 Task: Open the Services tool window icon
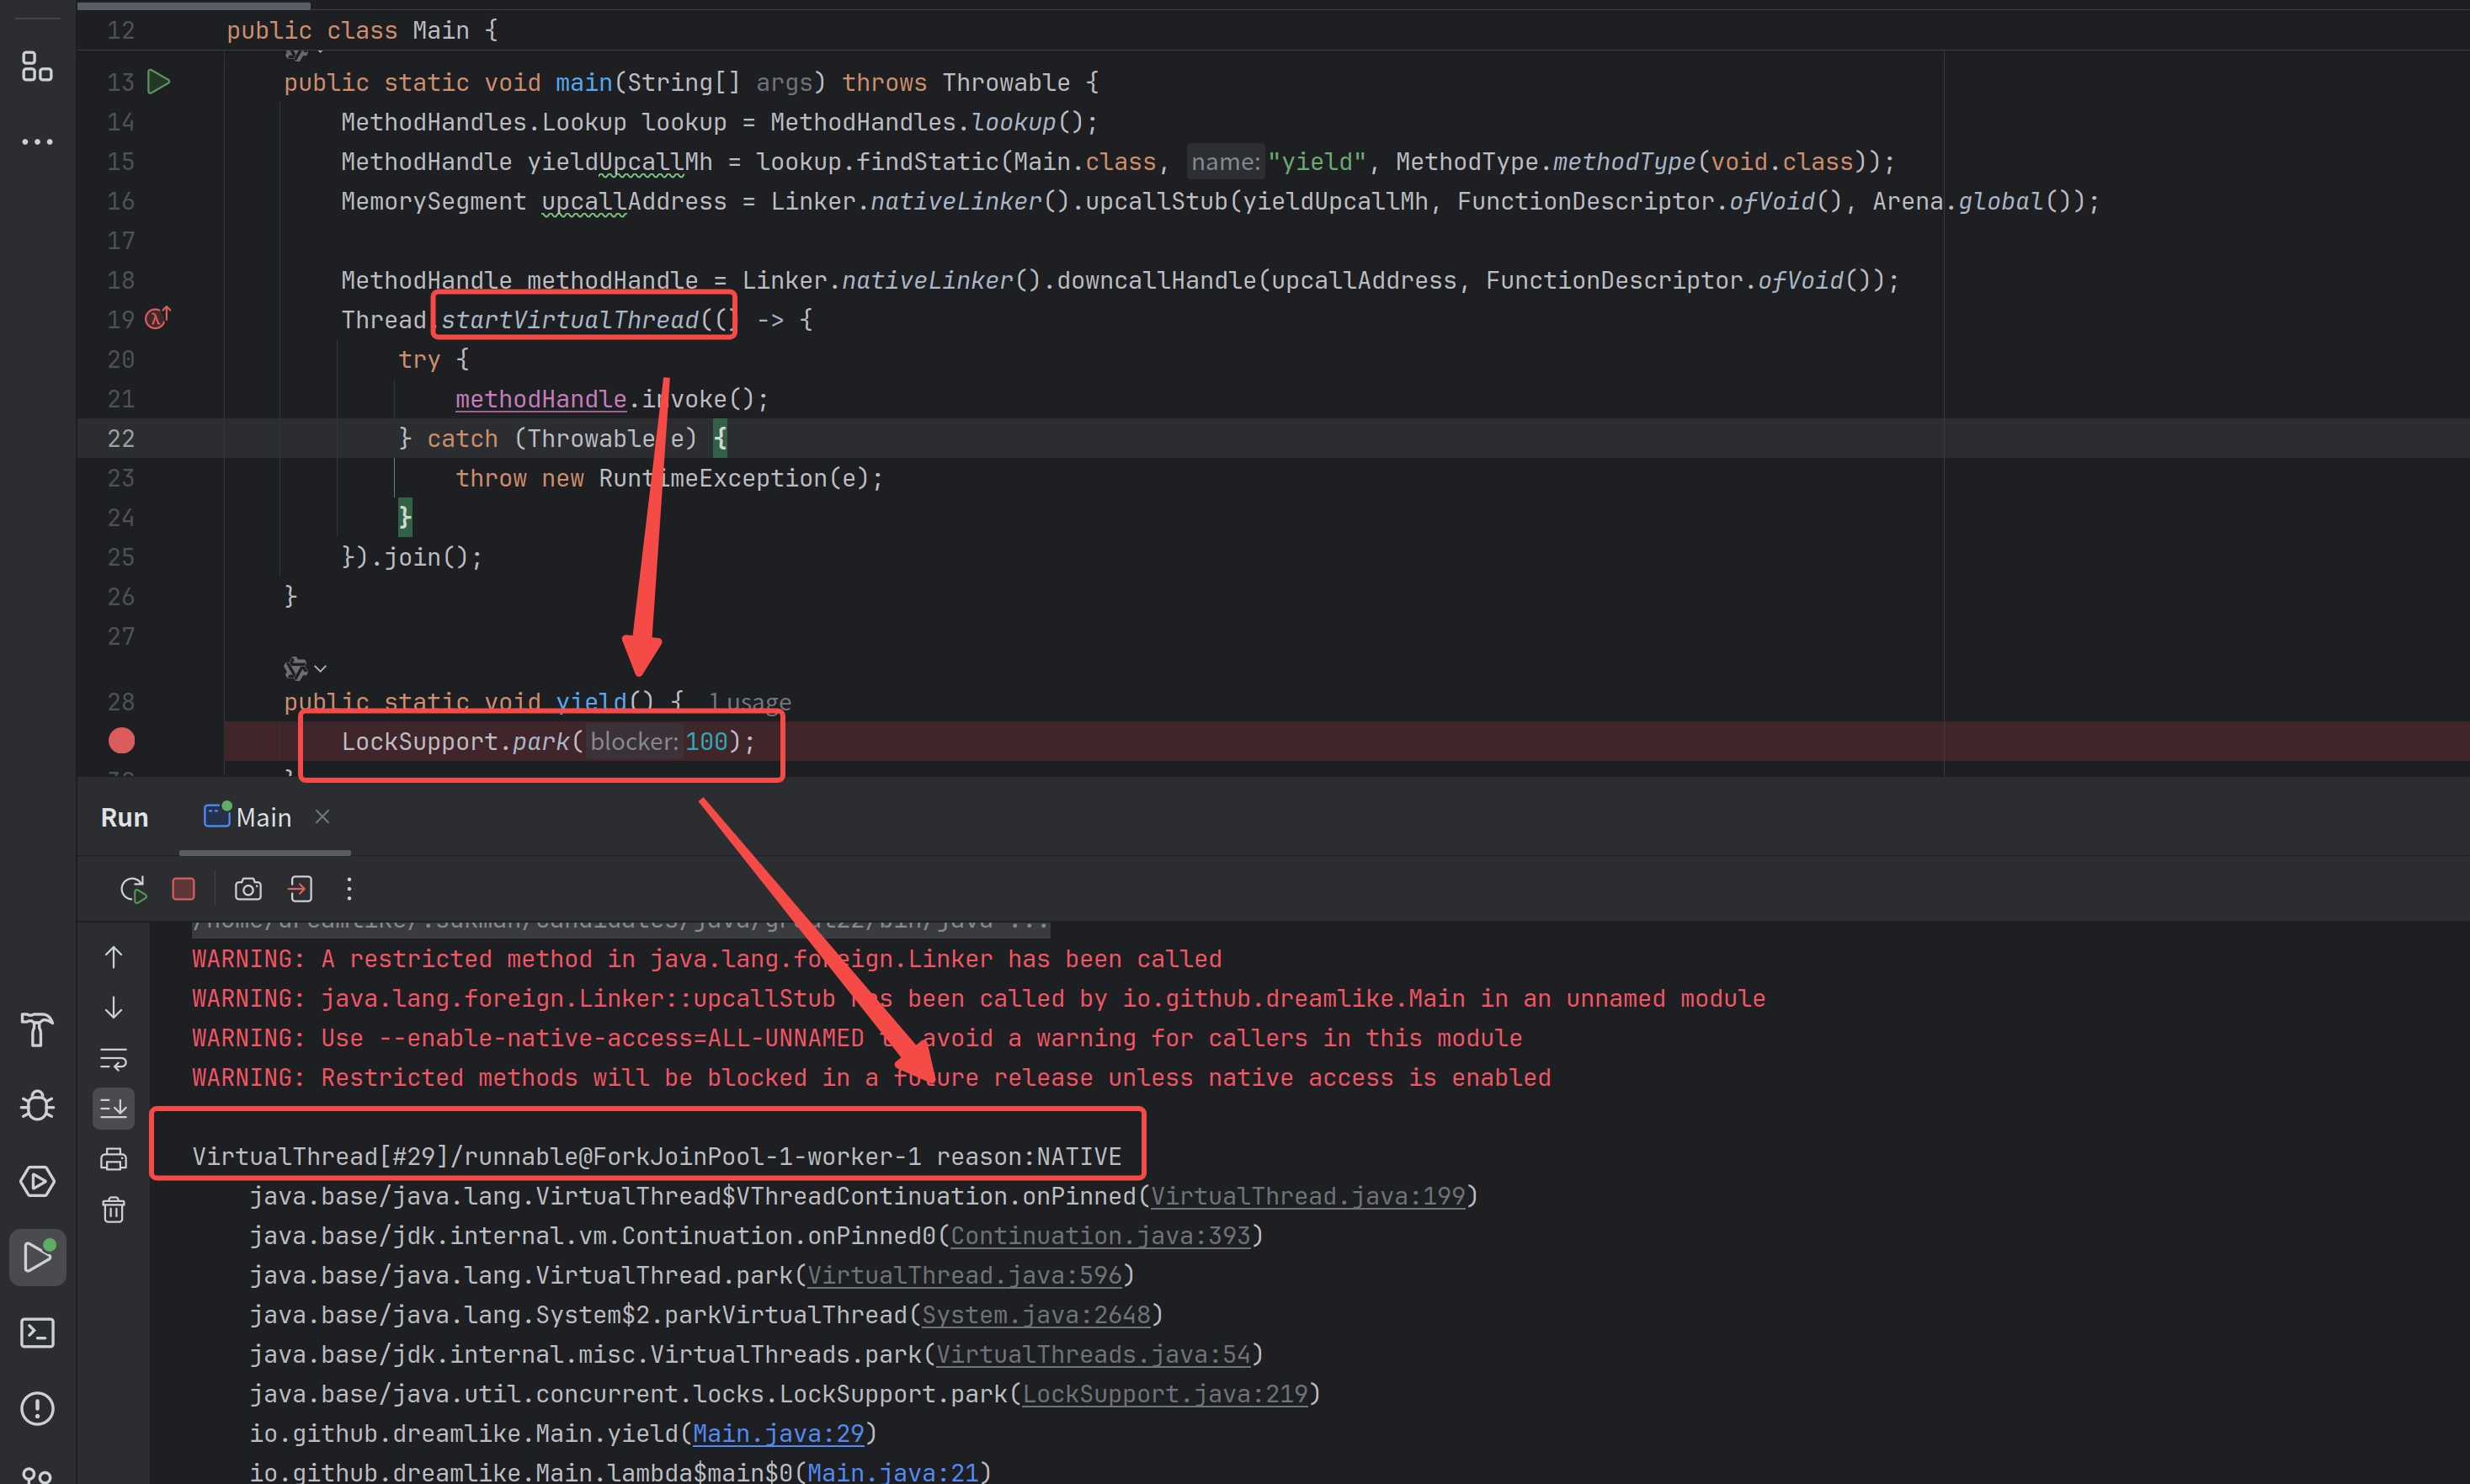[x=37, y=1181]
